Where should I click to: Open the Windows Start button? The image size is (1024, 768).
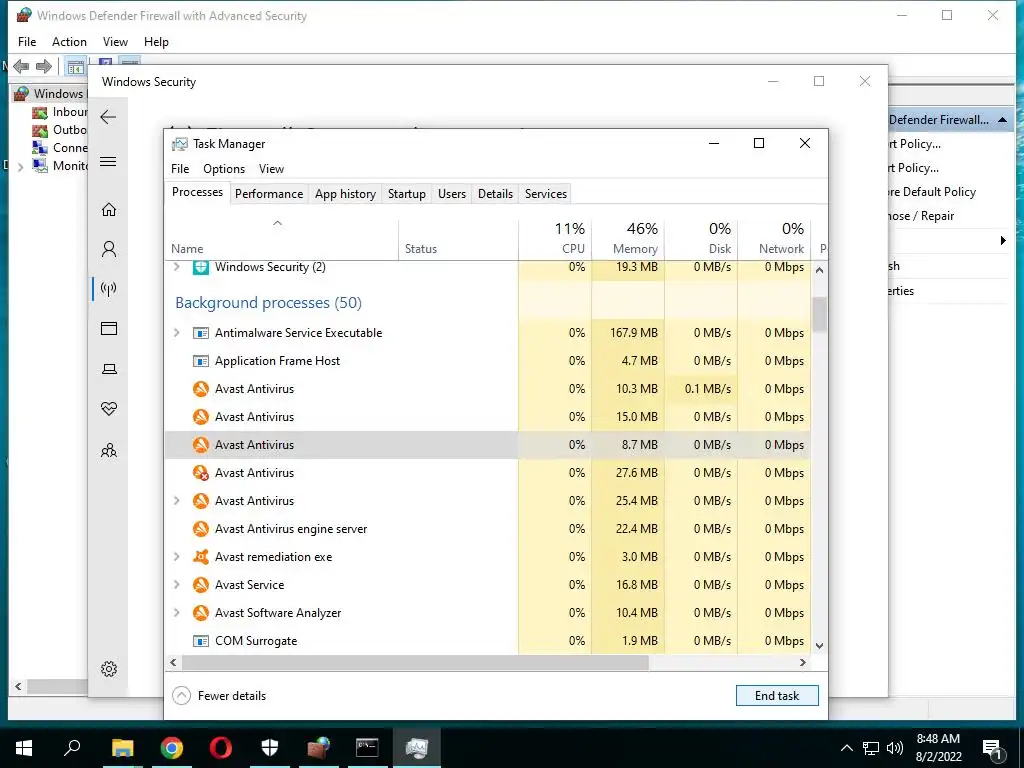click(24, 748)
